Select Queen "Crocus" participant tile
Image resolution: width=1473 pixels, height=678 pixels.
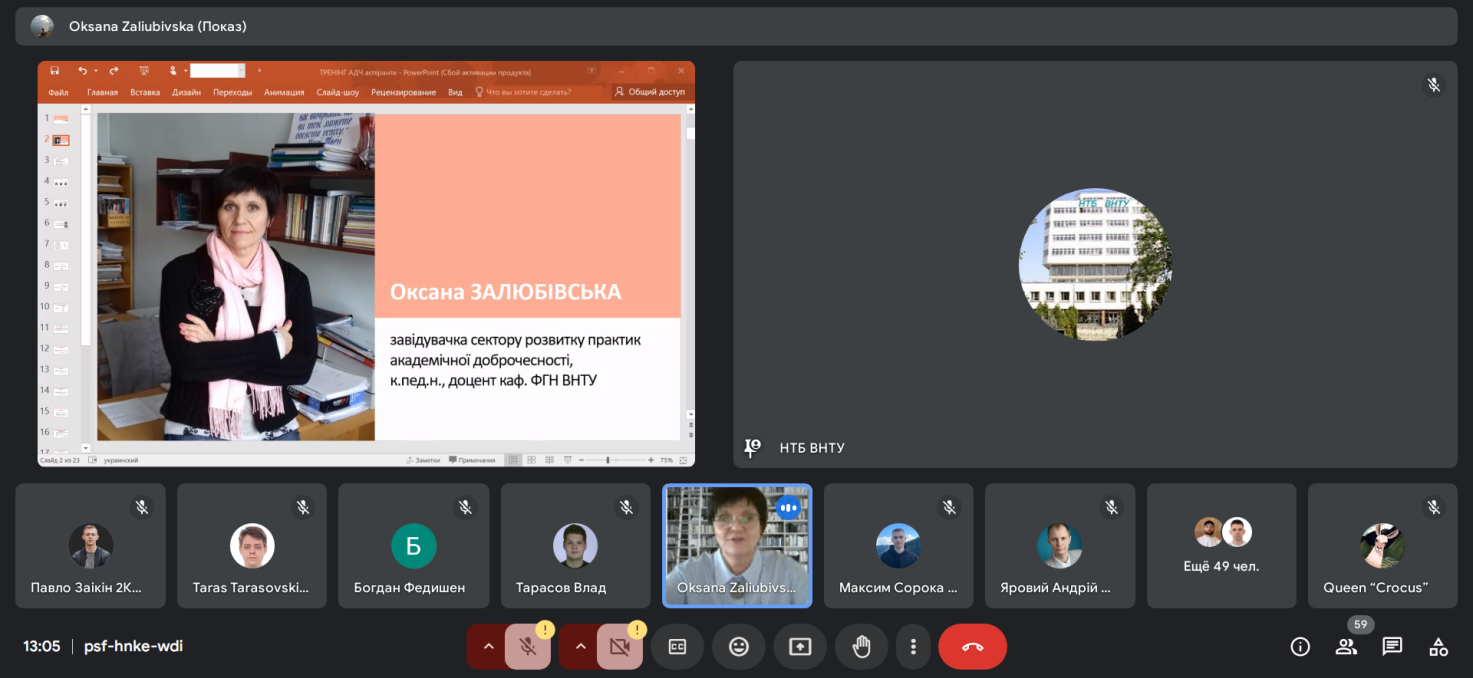(1383, 546)
